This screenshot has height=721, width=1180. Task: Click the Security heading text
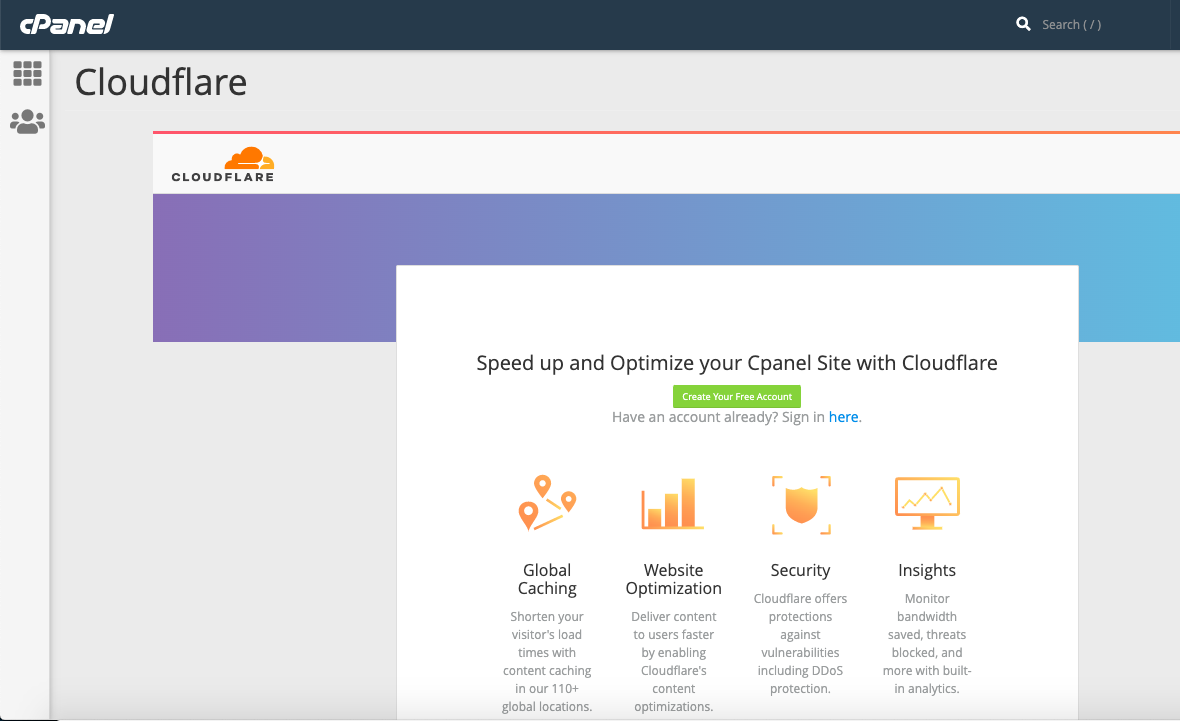(x=800, y=570)
